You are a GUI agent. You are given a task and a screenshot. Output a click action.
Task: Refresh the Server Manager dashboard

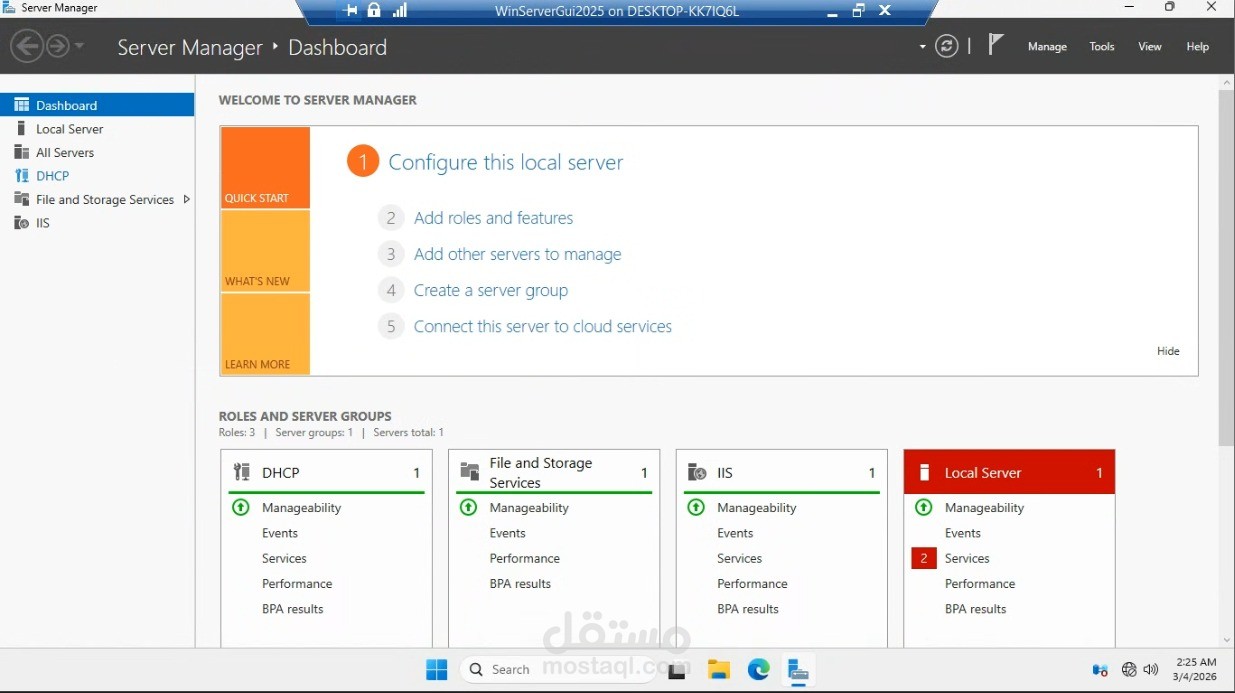tap(946, 46)
